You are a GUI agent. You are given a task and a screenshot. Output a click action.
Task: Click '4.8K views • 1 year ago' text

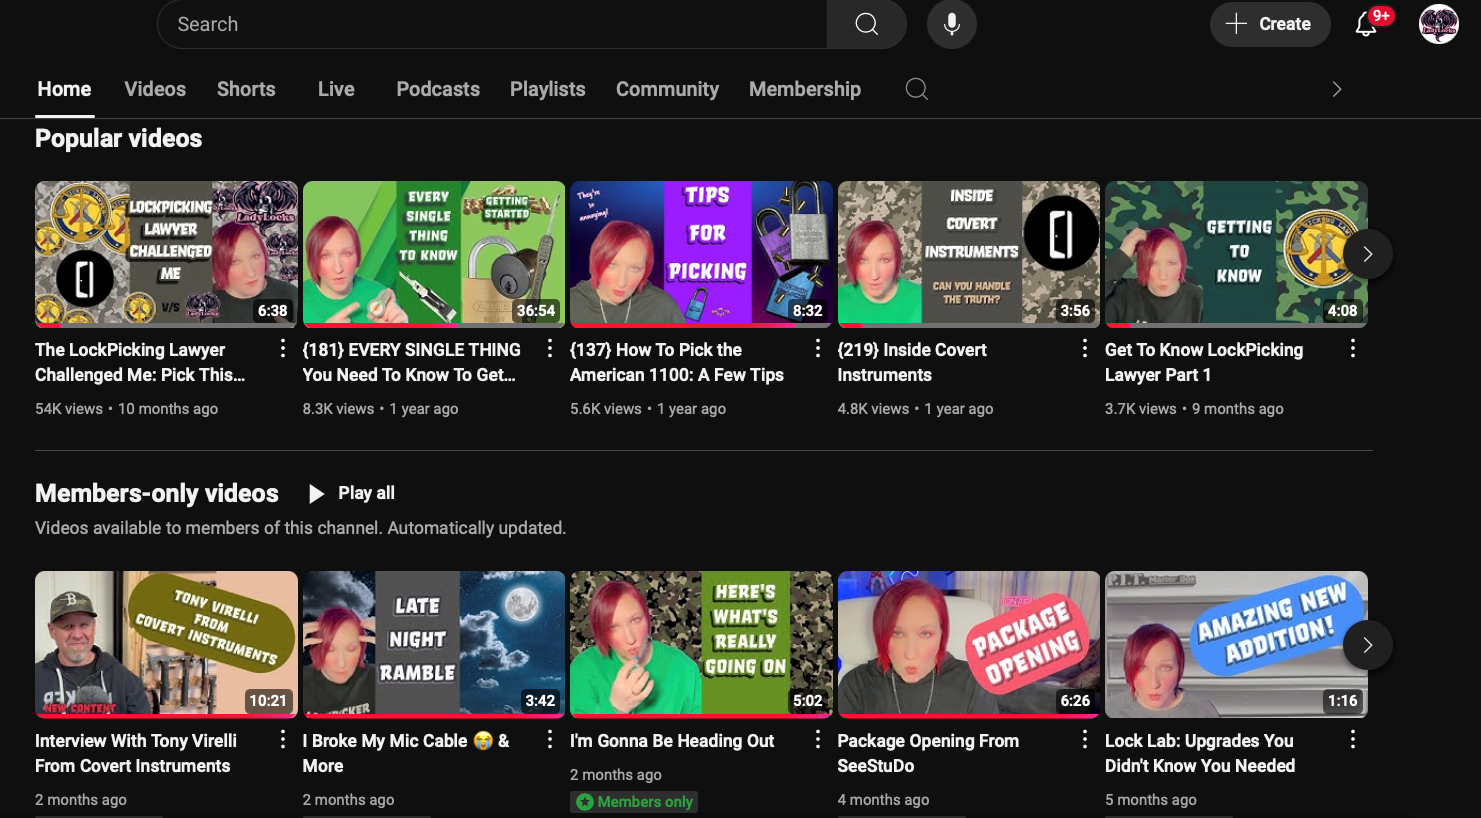click(x=915, y=408)
